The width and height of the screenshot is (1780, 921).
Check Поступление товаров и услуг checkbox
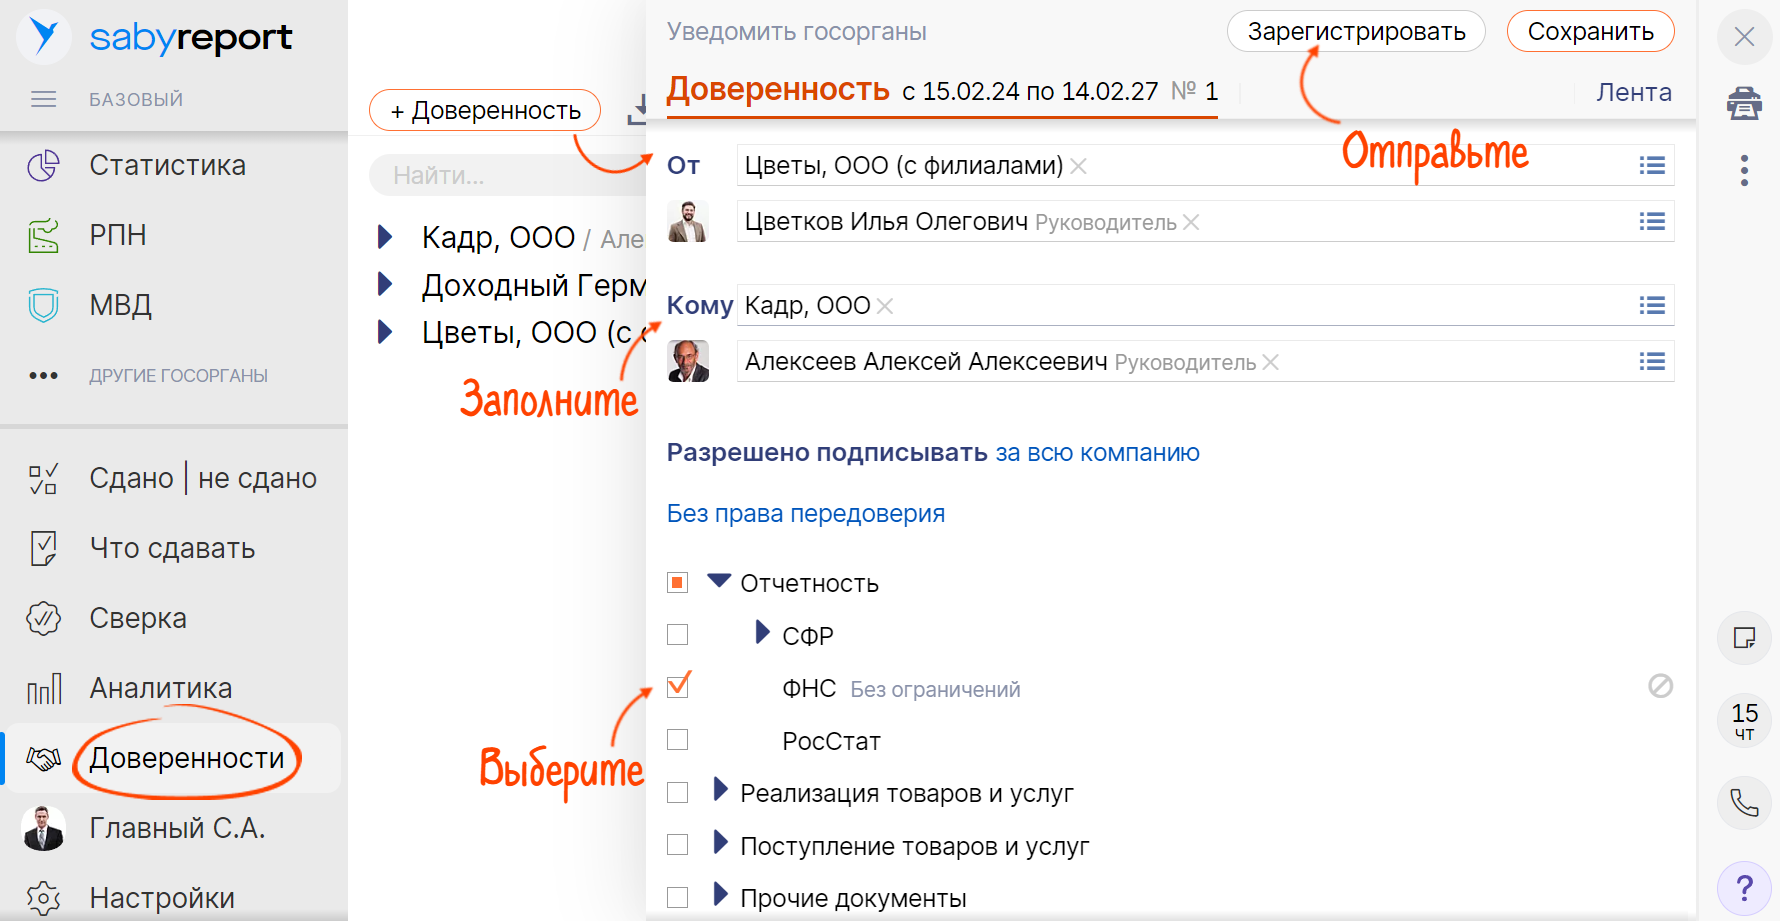[x=678, y=845]
